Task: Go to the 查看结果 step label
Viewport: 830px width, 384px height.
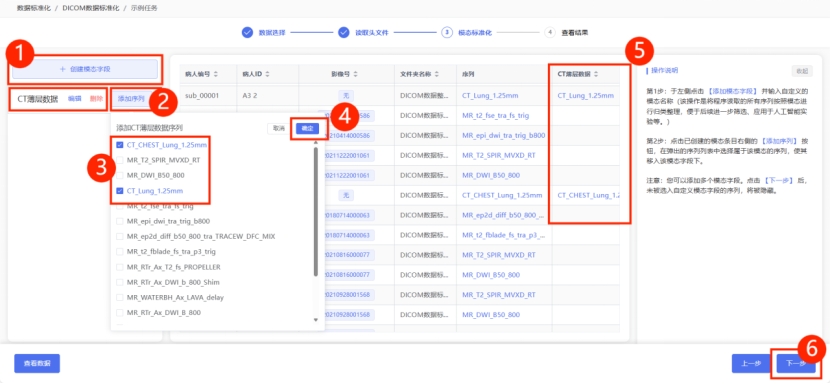Action: [x=574, y=32]
